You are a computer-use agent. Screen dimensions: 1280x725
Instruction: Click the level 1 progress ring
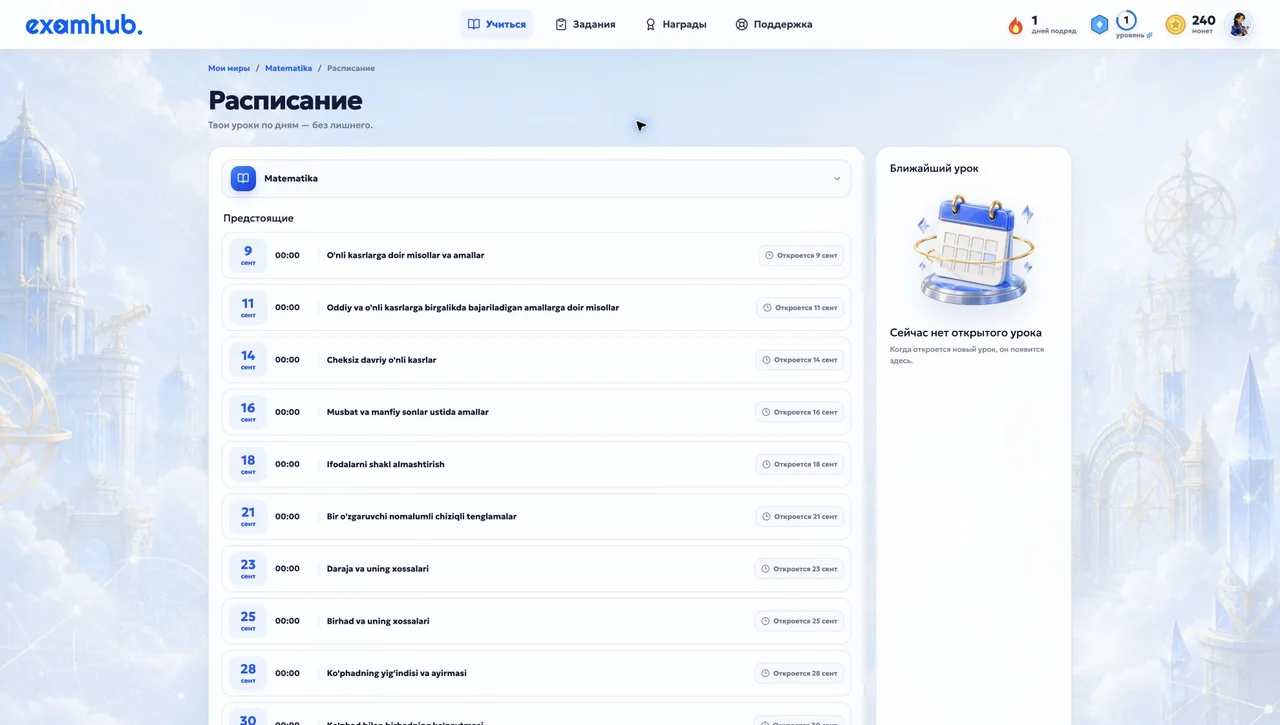1126,20
